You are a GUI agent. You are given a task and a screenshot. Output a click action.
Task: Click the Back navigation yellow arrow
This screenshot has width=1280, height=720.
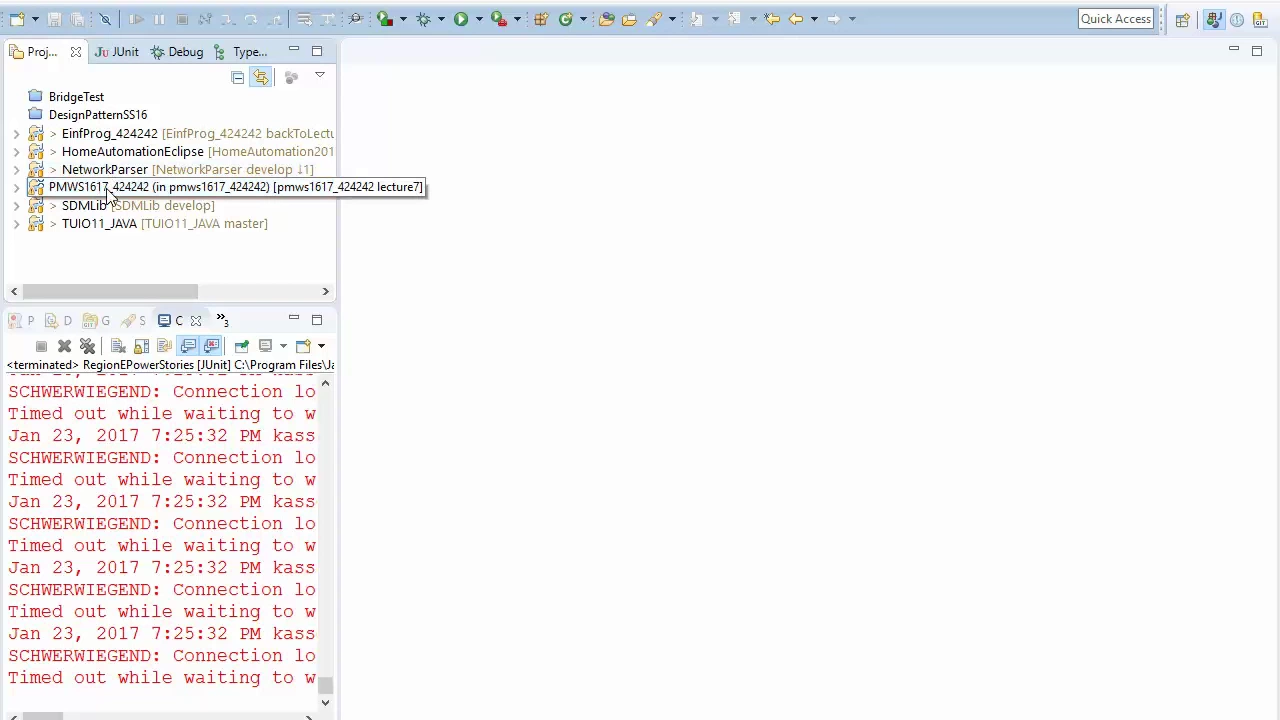[x=796, y=19]
